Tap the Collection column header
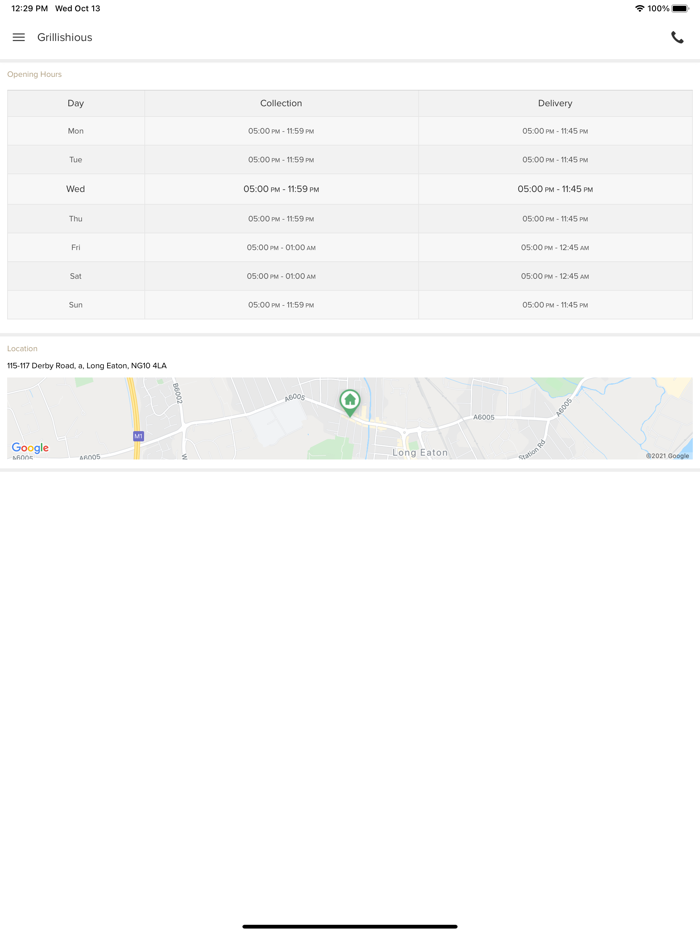 pos(281,103)
